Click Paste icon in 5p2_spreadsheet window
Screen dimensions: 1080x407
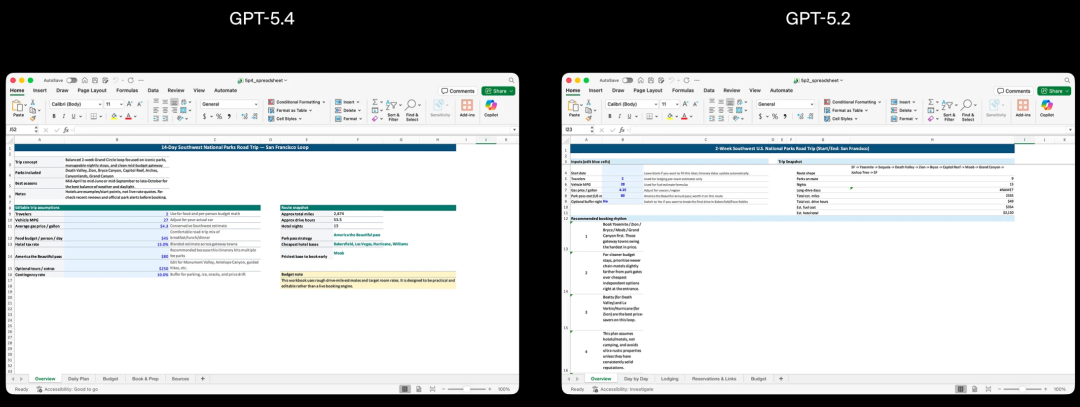pos(574,105)
